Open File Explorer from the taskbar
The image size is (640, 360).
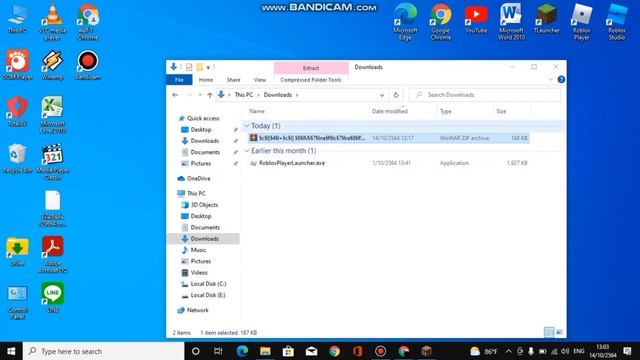coord(265,351)
